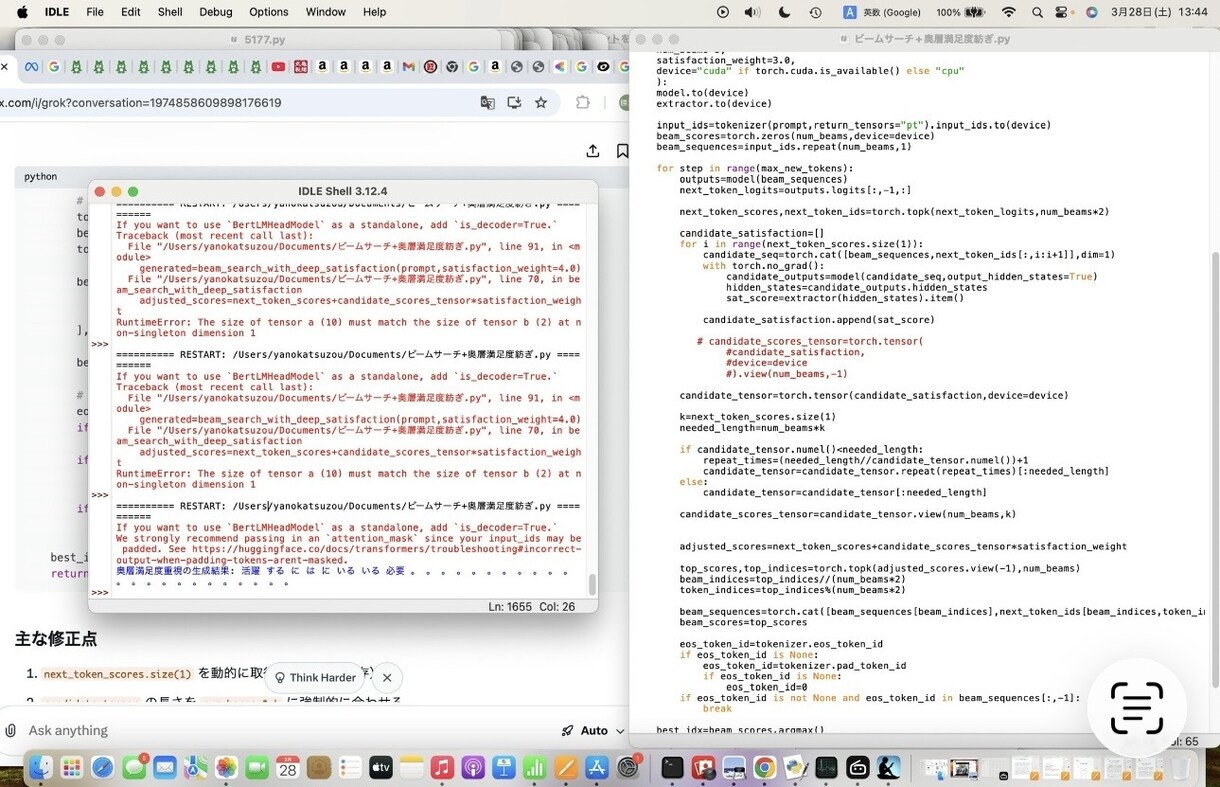
Task: Click the Siri icon in menu bar
Action: (x=1091, y=12)
